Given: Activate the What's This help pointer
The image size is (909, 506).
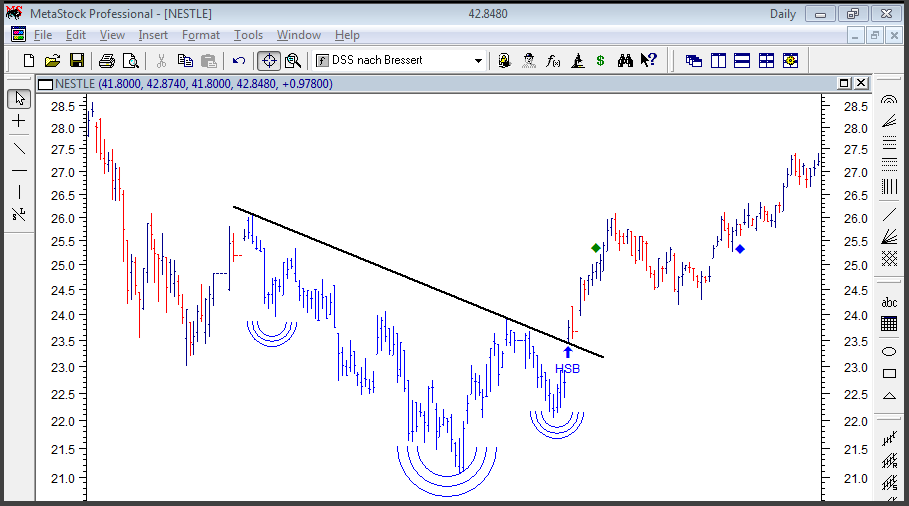Looking at the screenshot, I should tap(649, 60).
